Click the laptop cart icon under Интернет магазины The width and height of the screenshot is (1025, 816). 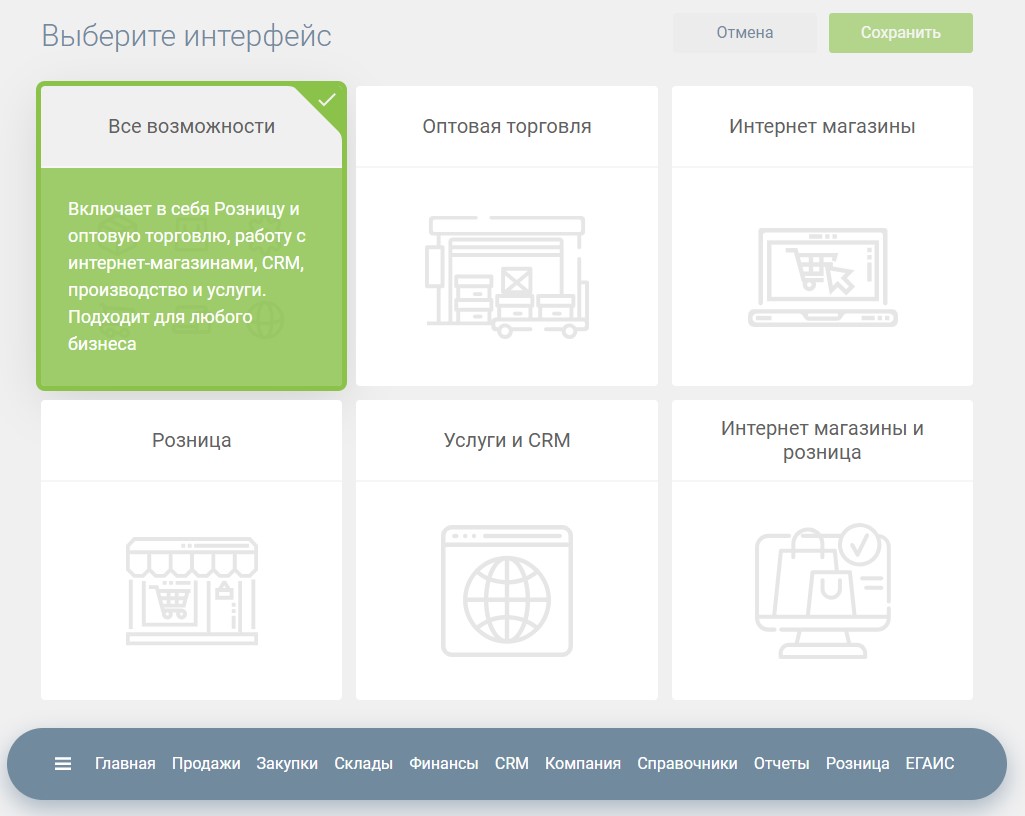pos(822,277)
